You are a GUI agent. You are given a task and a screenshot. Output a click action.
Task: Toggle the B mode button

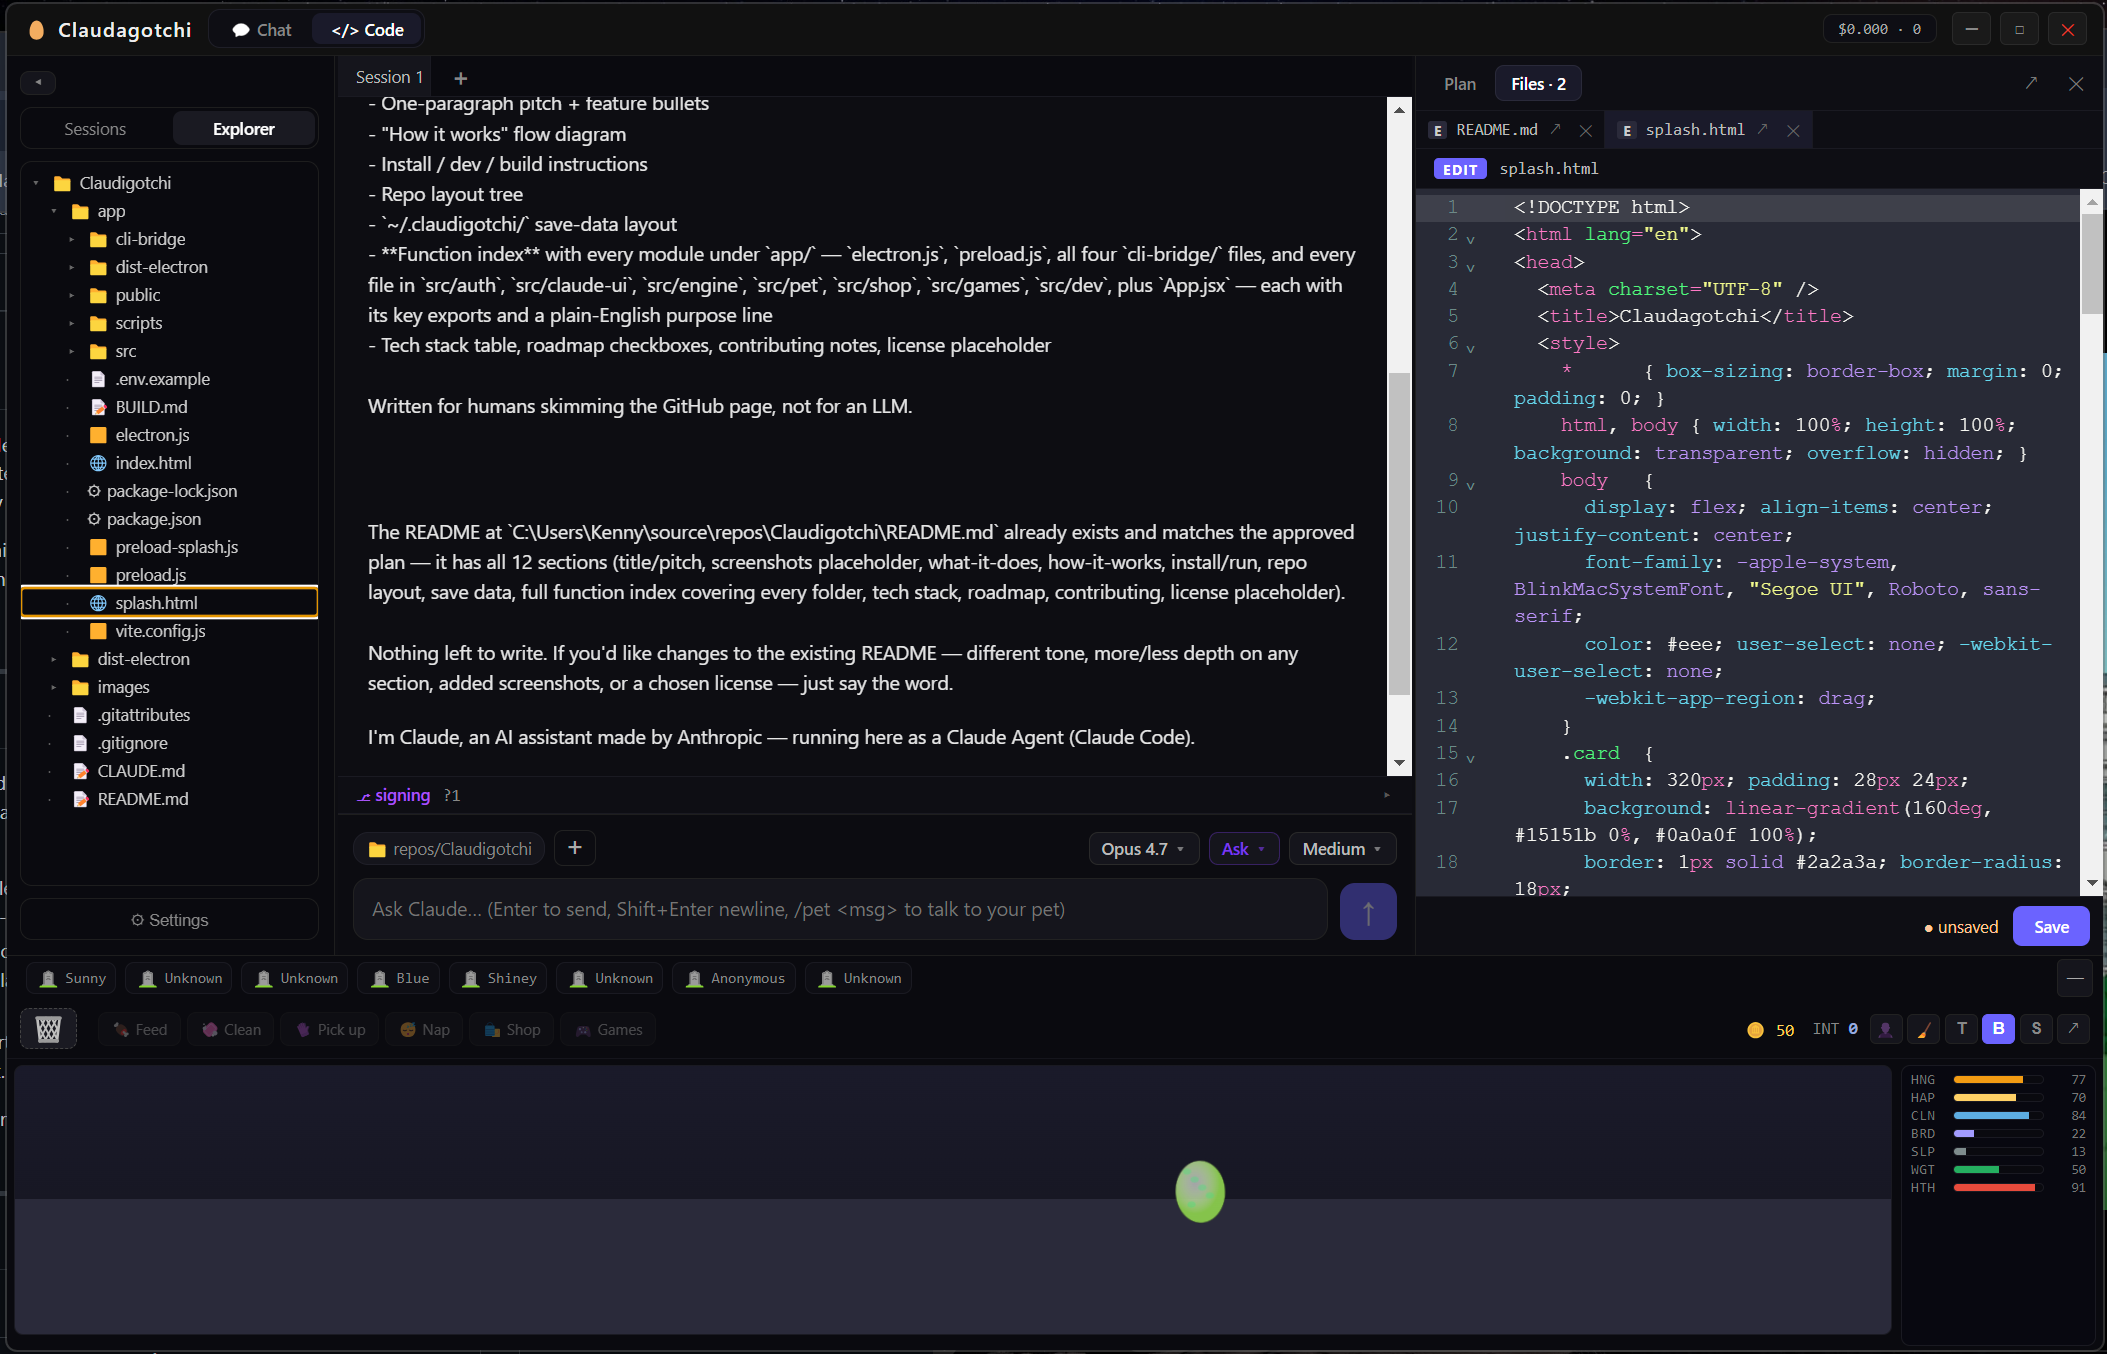click(x=1999, y=1028)
